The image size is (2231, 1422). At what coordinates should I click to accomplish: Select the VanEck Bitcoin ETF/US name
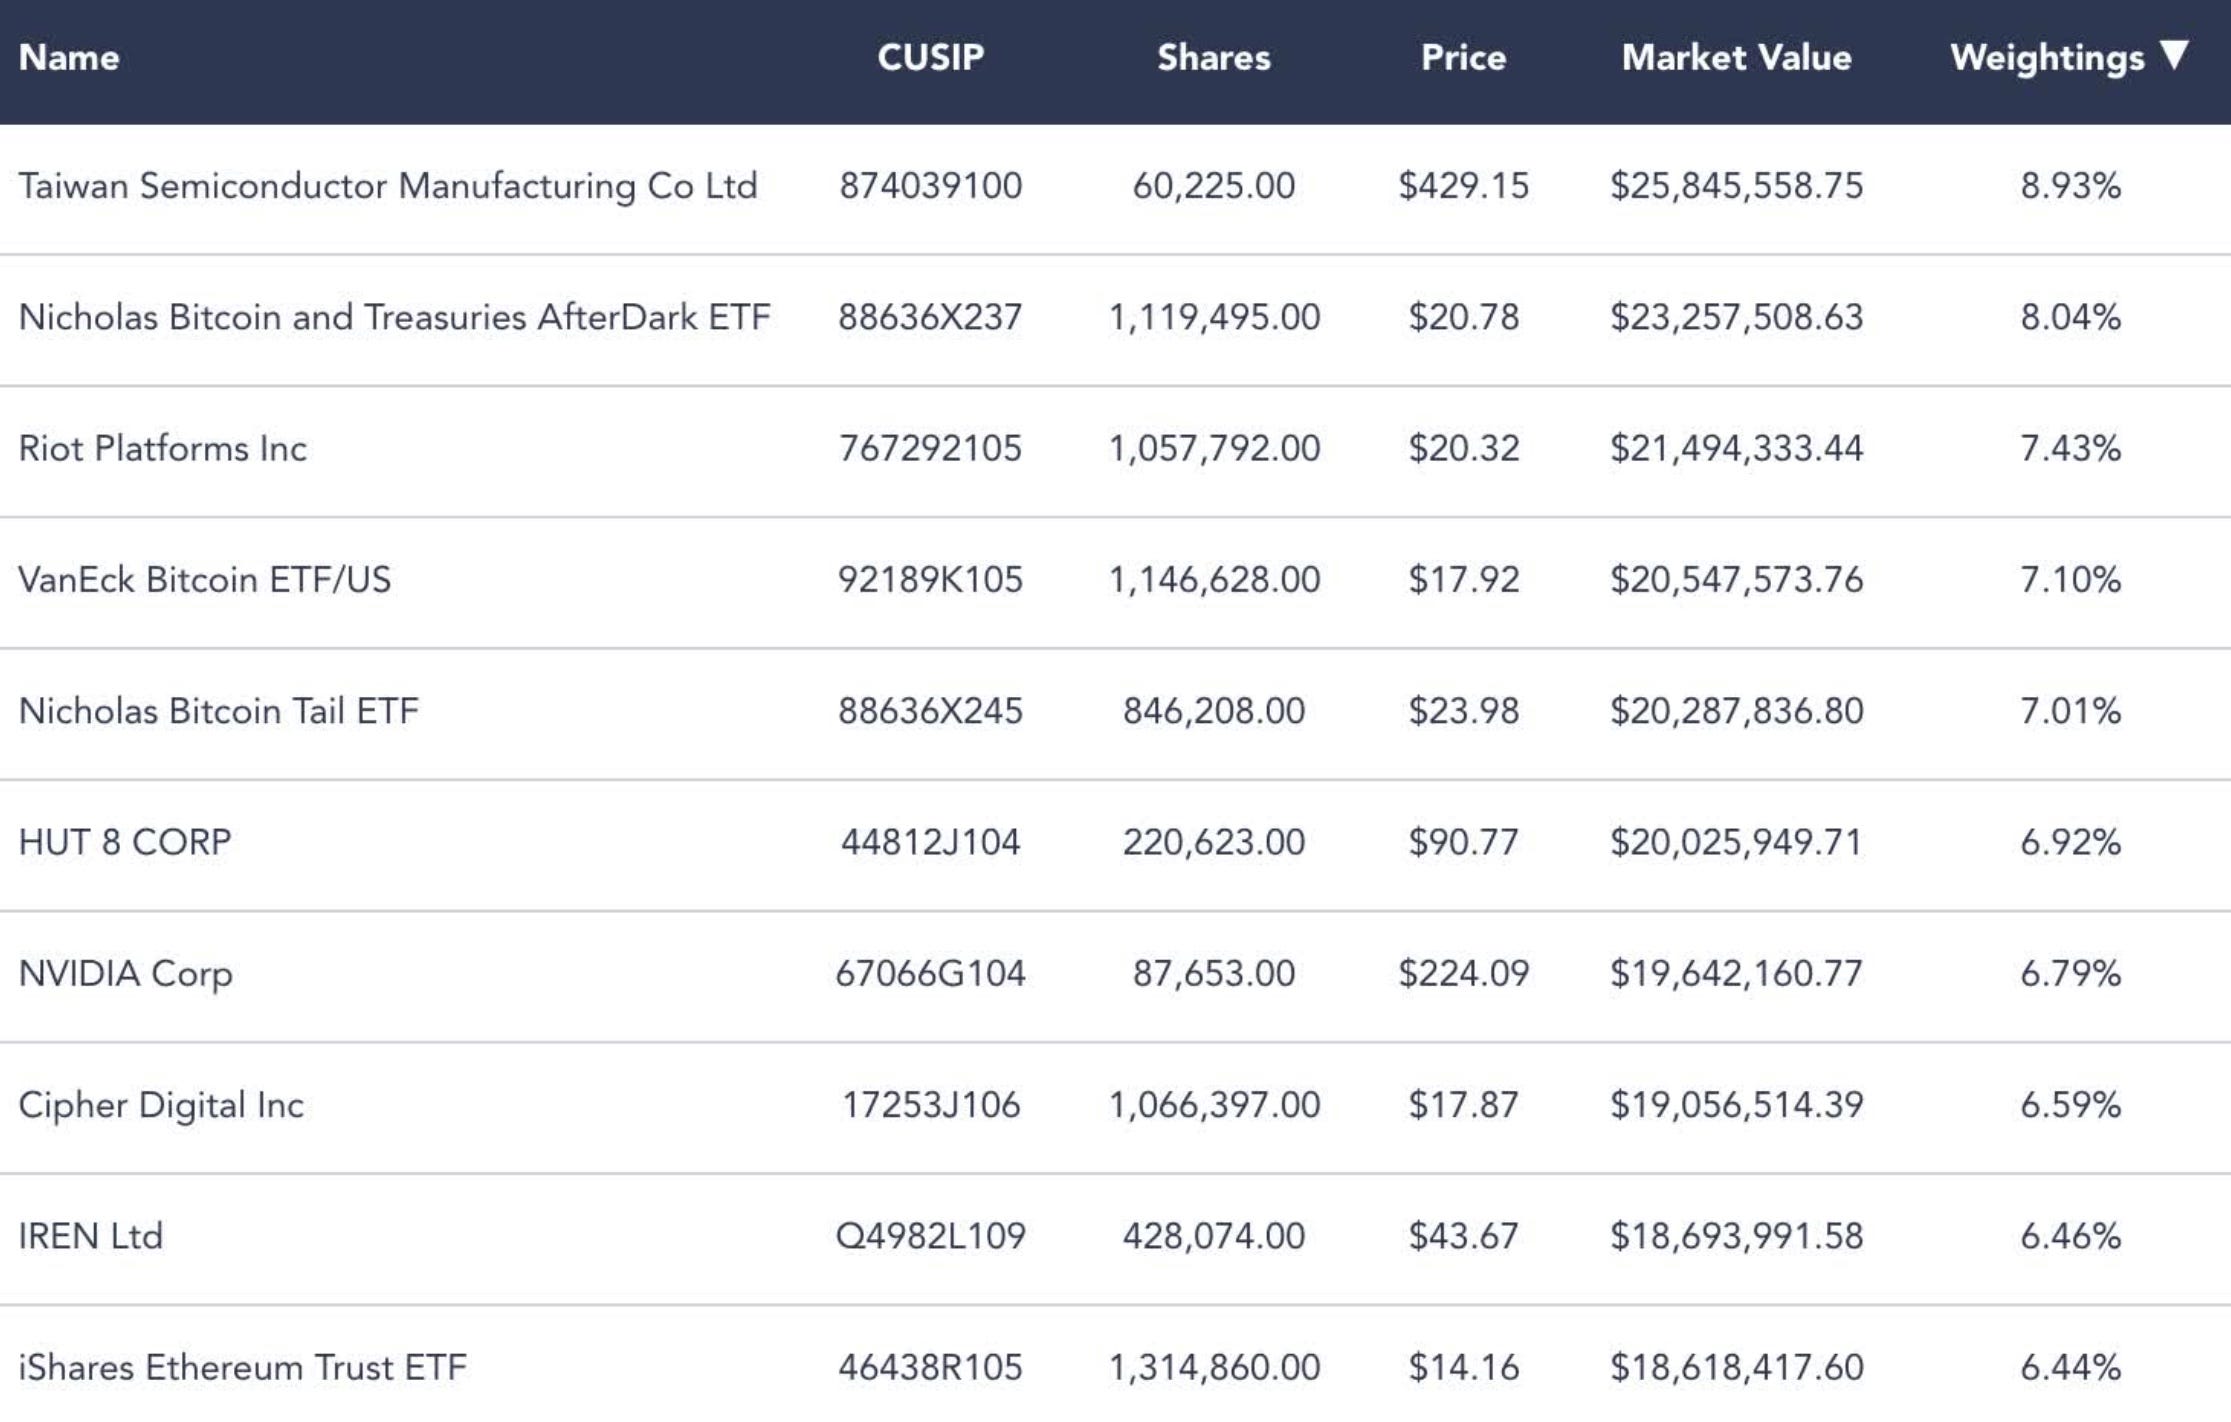(205, 580)
